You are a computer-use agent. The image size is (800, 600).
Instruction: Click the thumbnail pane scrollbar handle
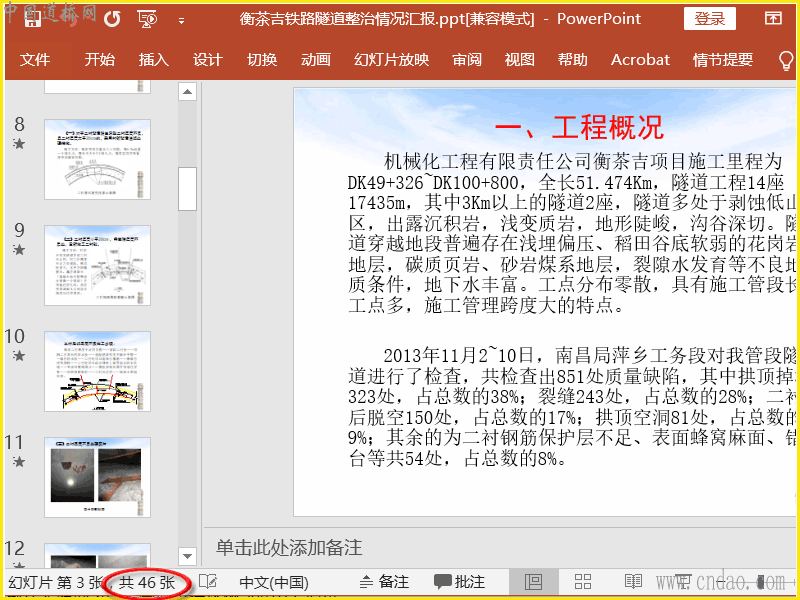187,189
